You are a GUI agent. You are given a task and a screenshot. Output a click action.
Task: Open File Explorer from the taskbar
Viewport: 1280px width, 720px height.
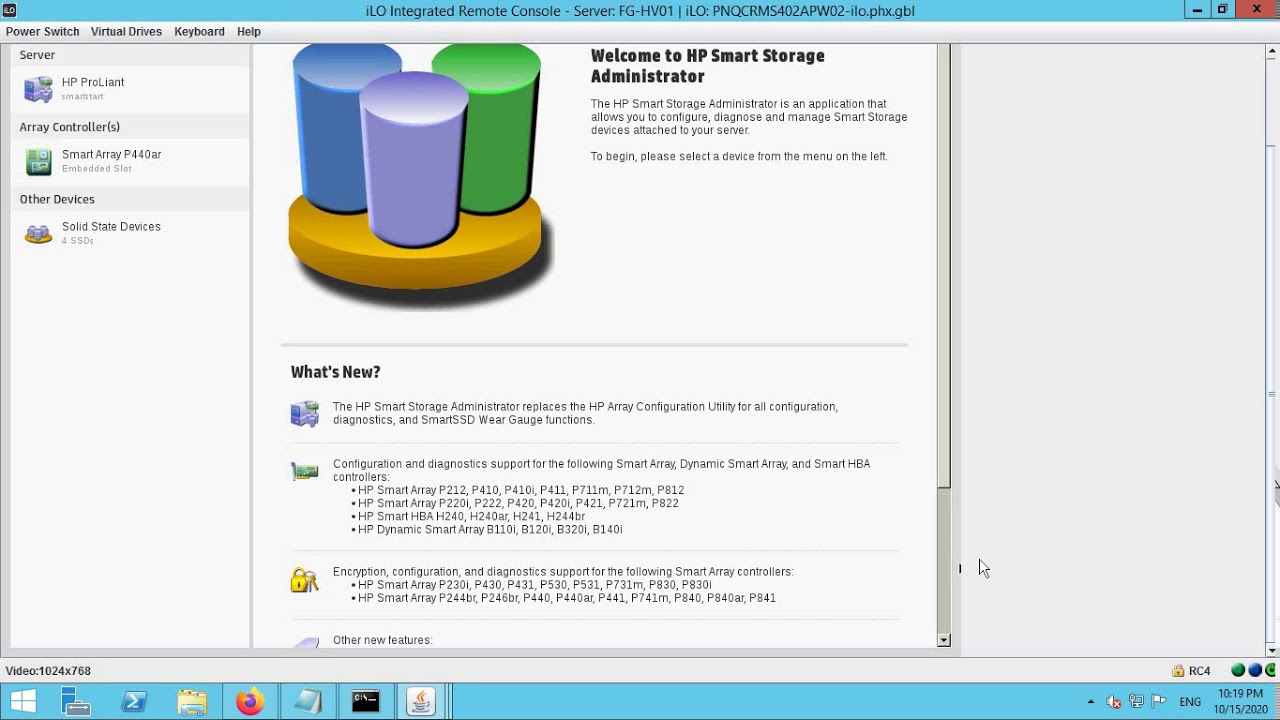(192, 702)
